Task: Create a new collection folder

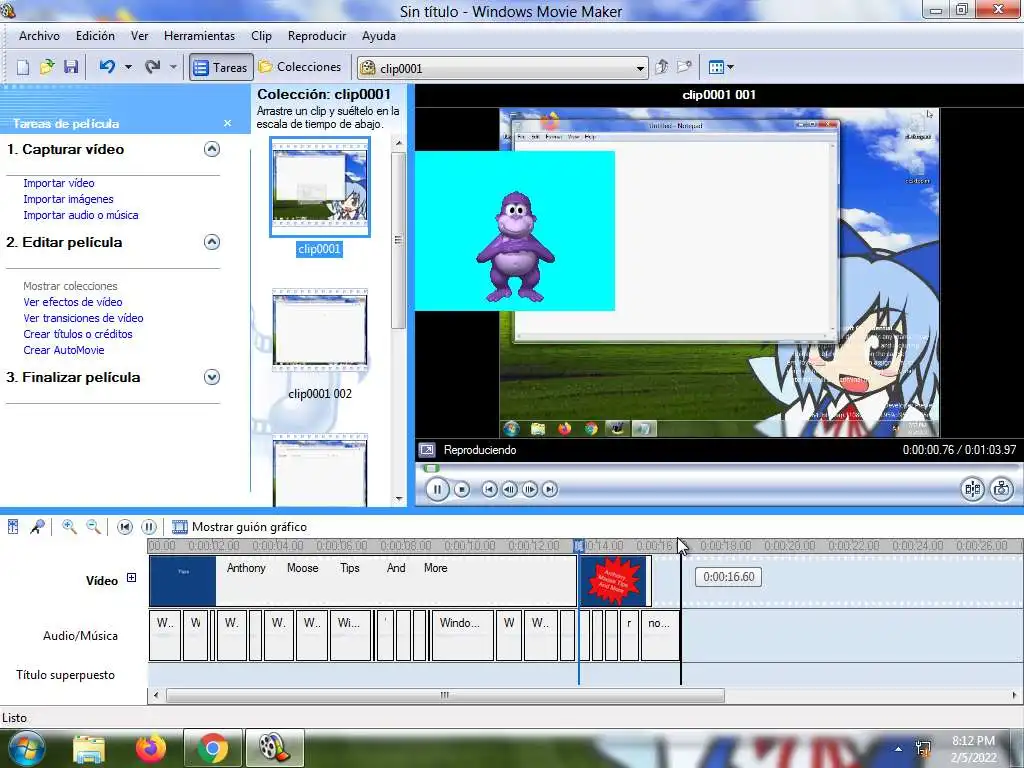Action: (684, 67)
